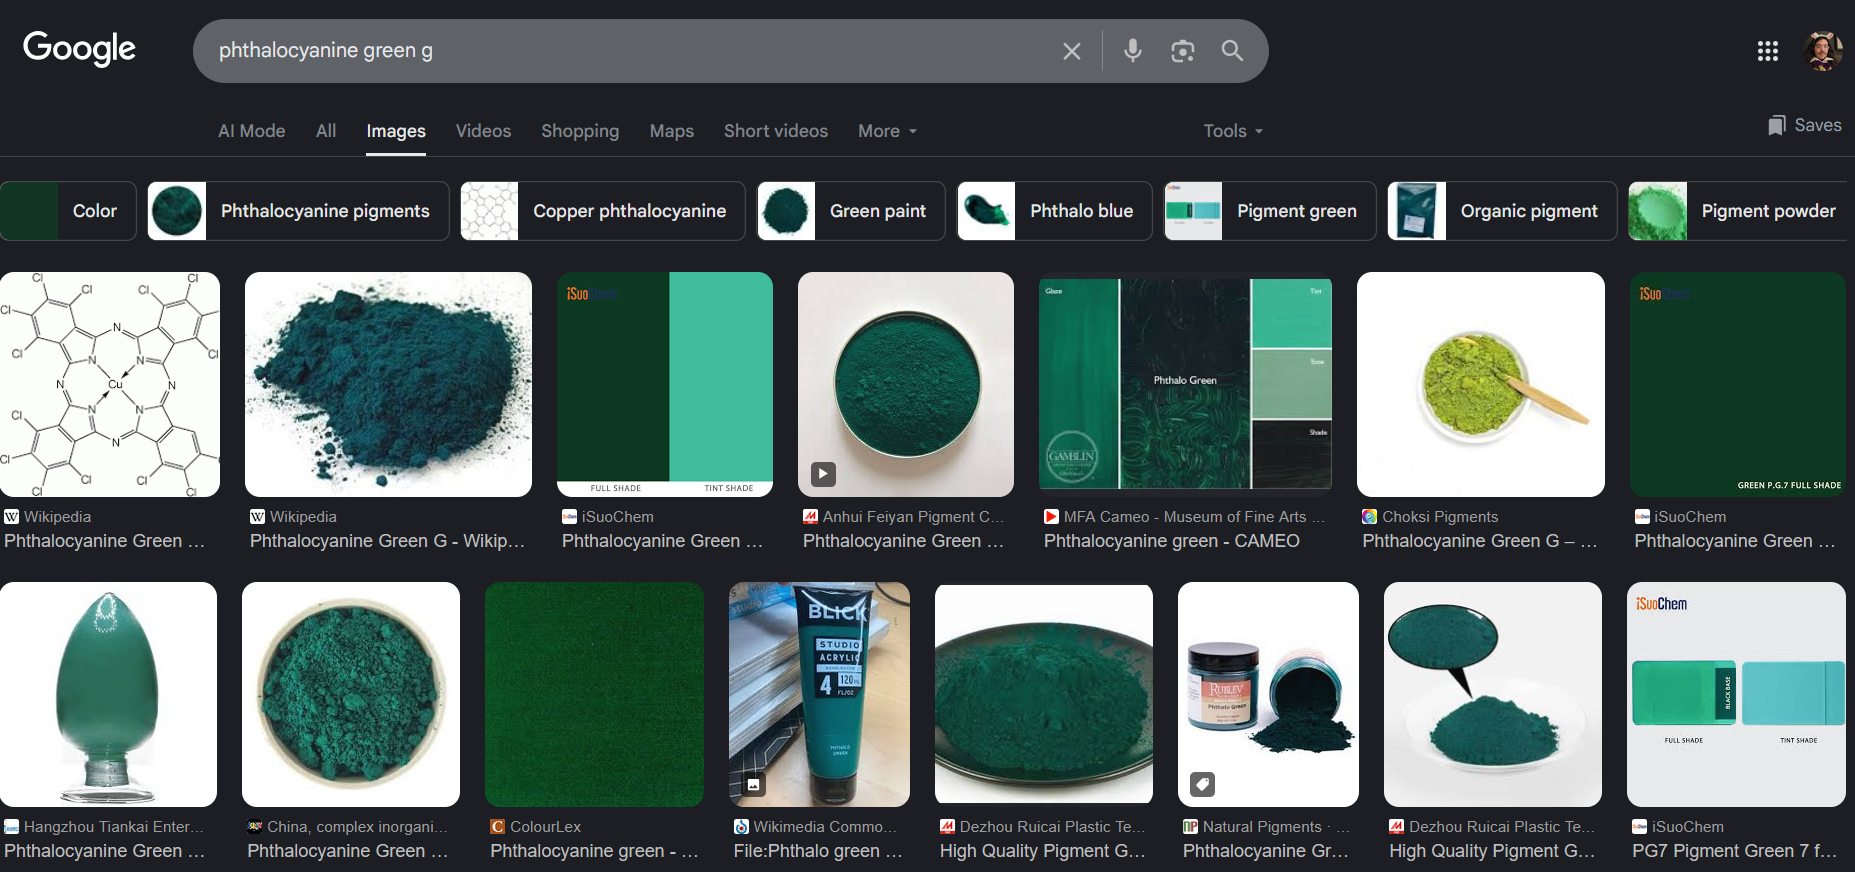Open Phthalocyanine green - CAMEO link
This screenshot has width=1855, height=872.
1171,541
